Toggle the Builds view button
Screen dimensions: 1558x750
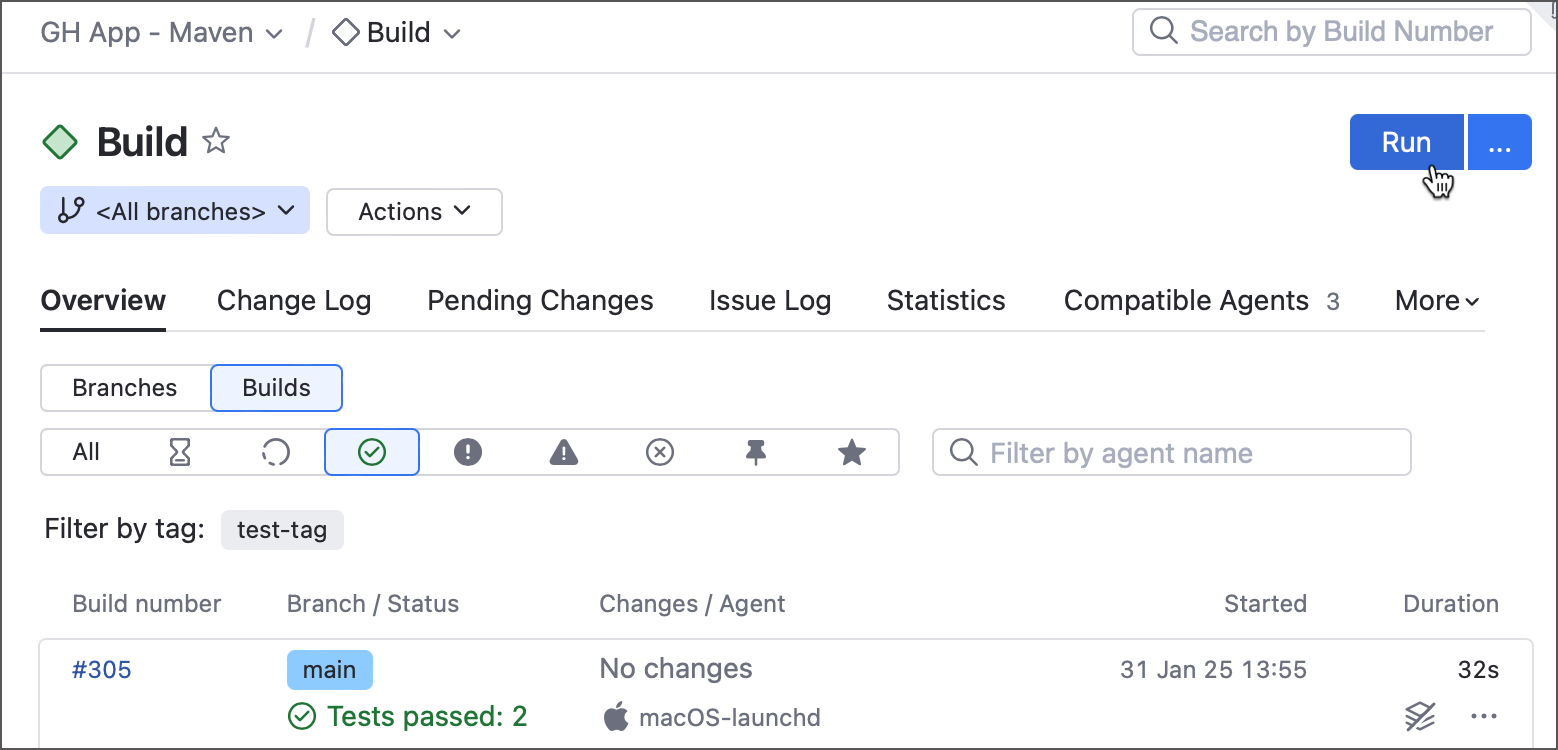pyautogui.click(x=276, y=388)
